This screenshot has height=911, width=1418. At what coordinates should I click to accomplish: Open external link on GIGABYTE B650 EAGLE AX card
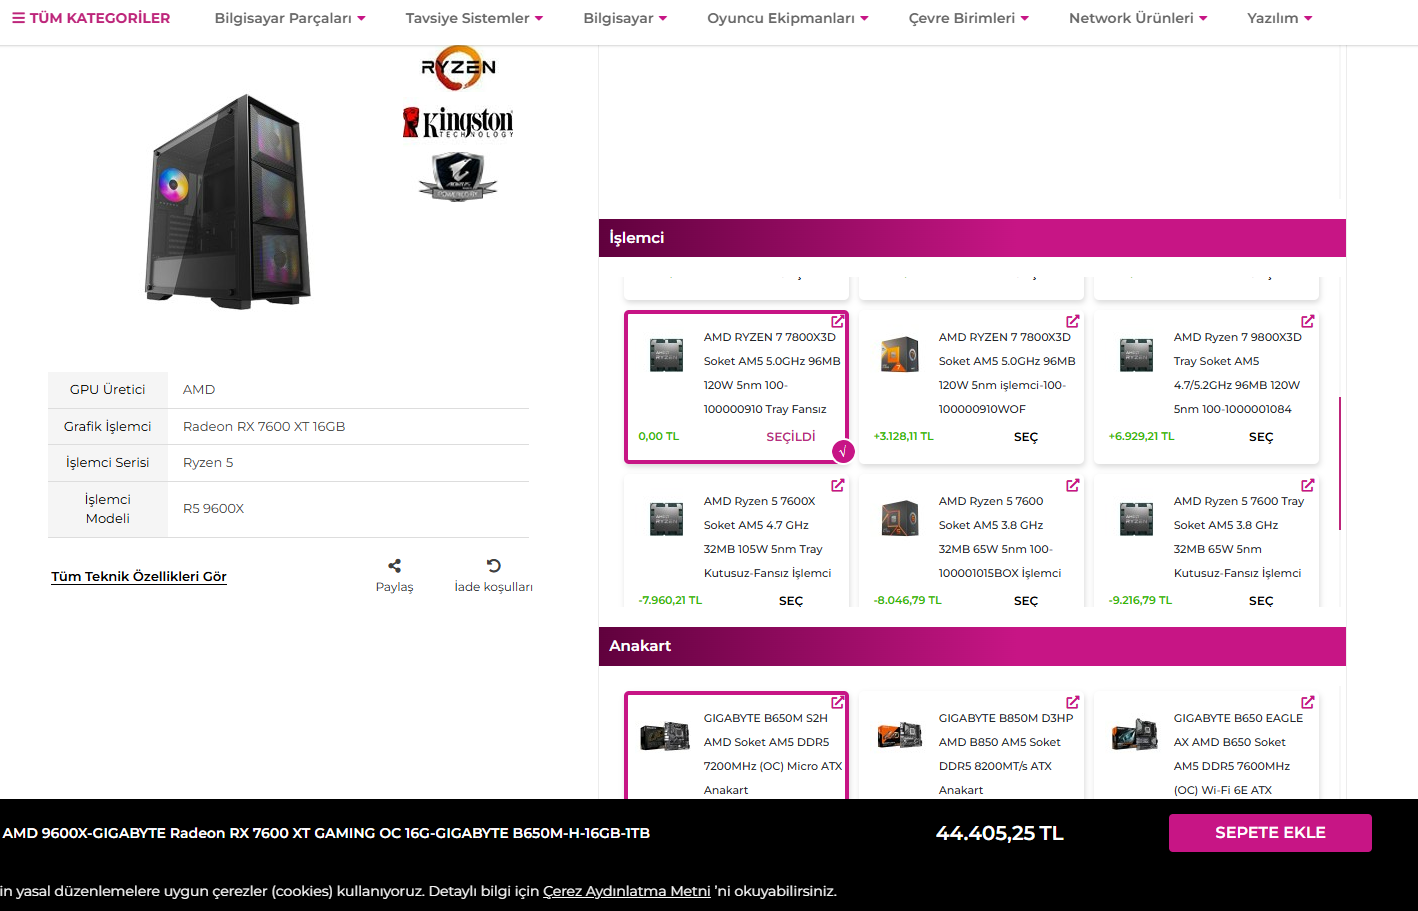1308,702
